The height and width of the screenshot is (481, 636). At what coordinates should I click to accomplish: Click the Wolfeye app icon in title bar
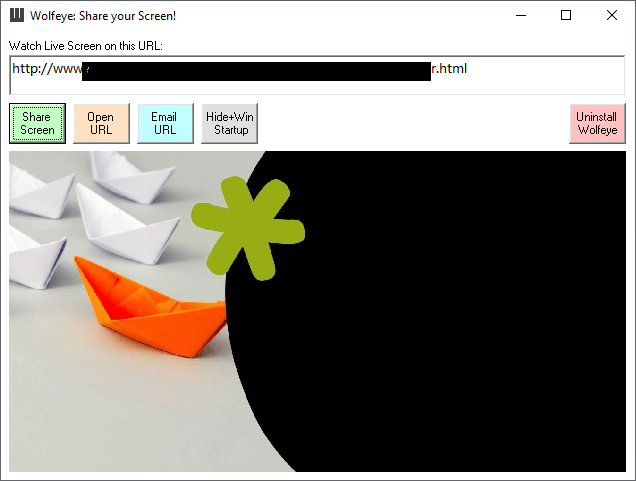point(17,15)
